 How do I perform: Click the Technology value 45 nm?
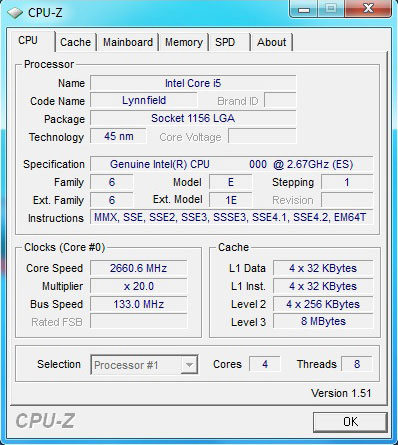(118, 136)
